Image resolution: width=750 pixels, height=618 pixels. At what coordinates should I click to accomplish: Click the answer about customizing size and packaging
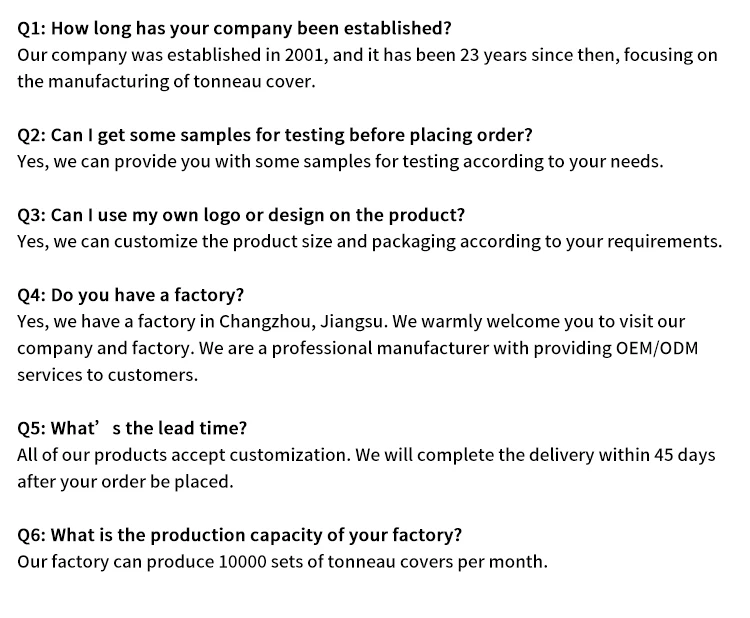tap(369, 242)
